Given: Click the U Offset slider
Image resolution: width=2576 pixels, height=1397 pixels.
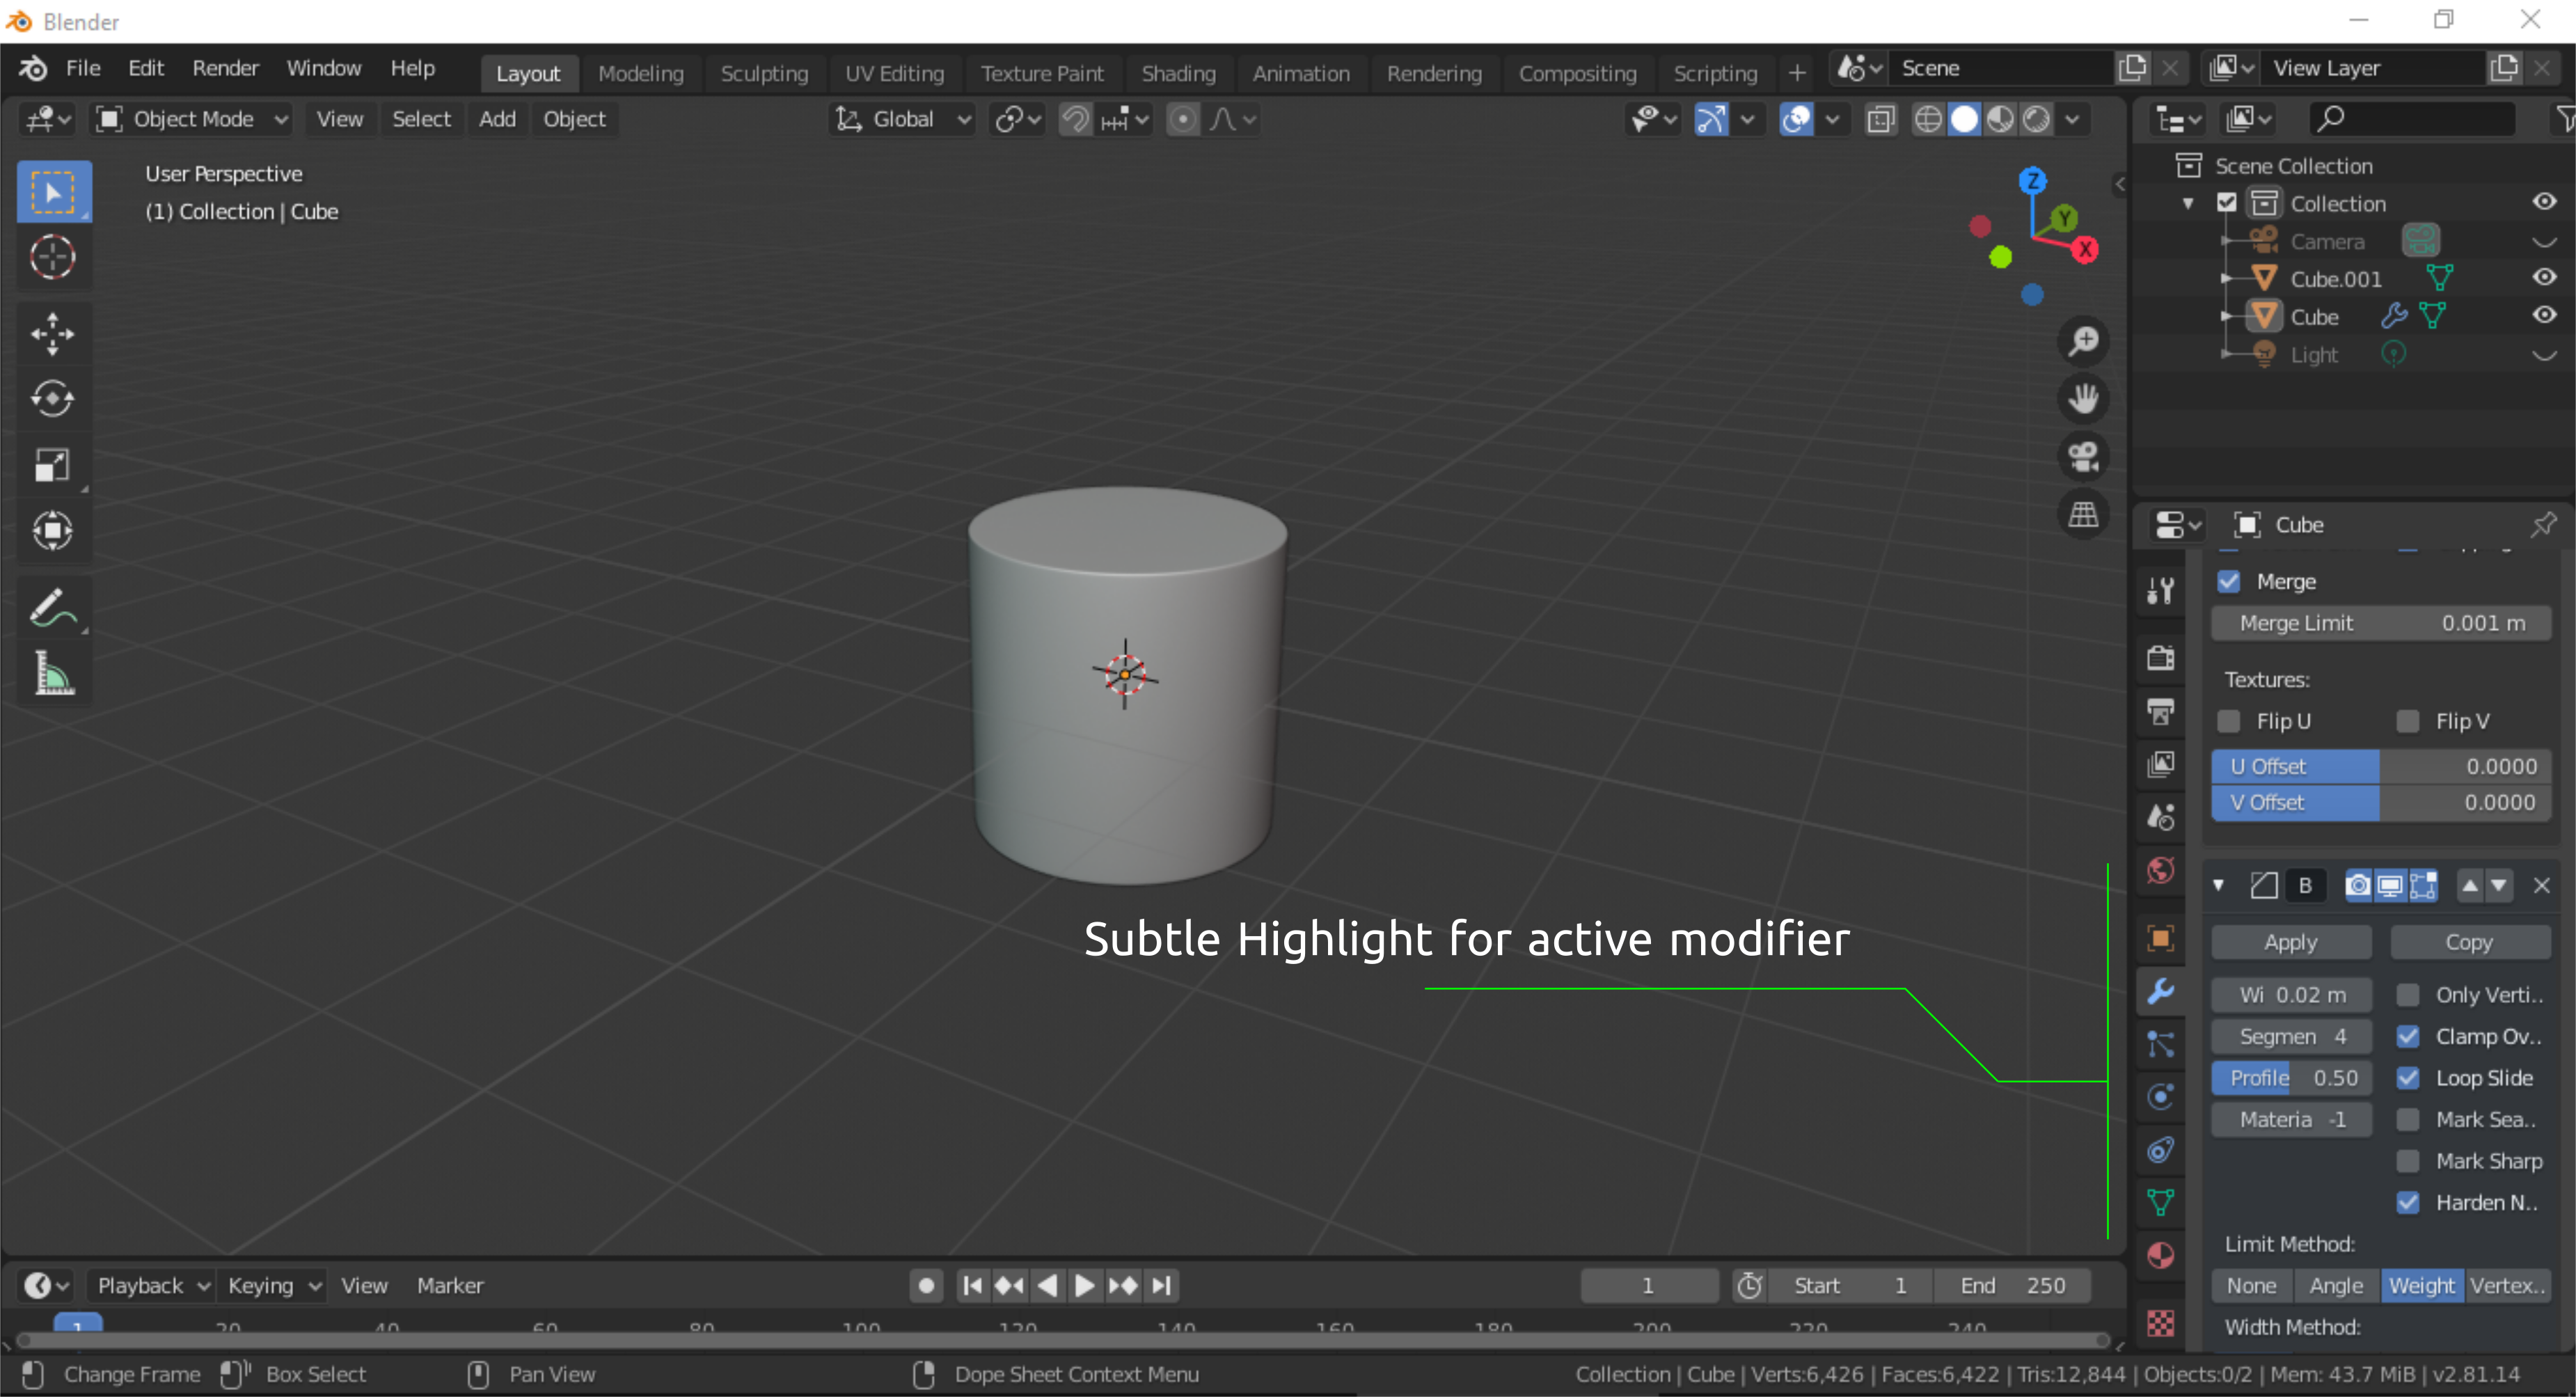Looking at the screenshot, I should [x=2381, y=766].
